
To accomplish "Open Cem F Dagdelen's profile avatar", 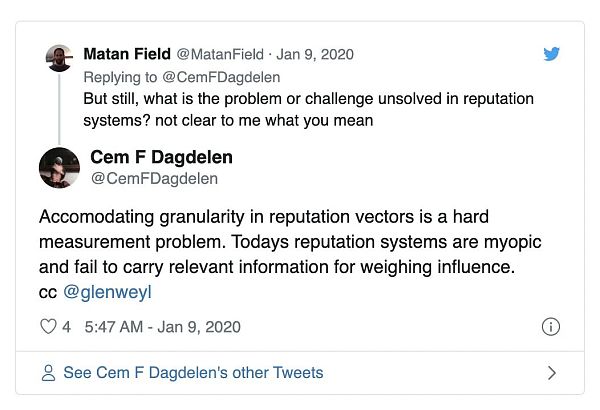I will 59,167.
